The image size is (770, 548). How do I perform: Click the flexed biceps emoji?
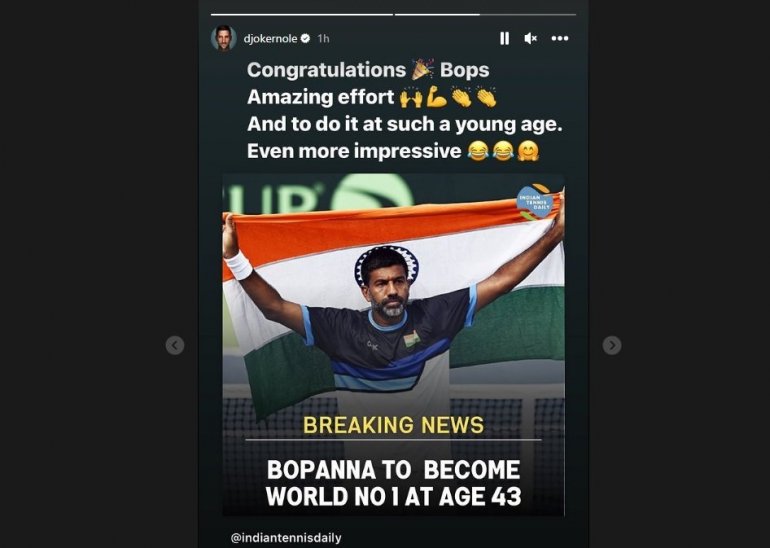pos(436,97)
